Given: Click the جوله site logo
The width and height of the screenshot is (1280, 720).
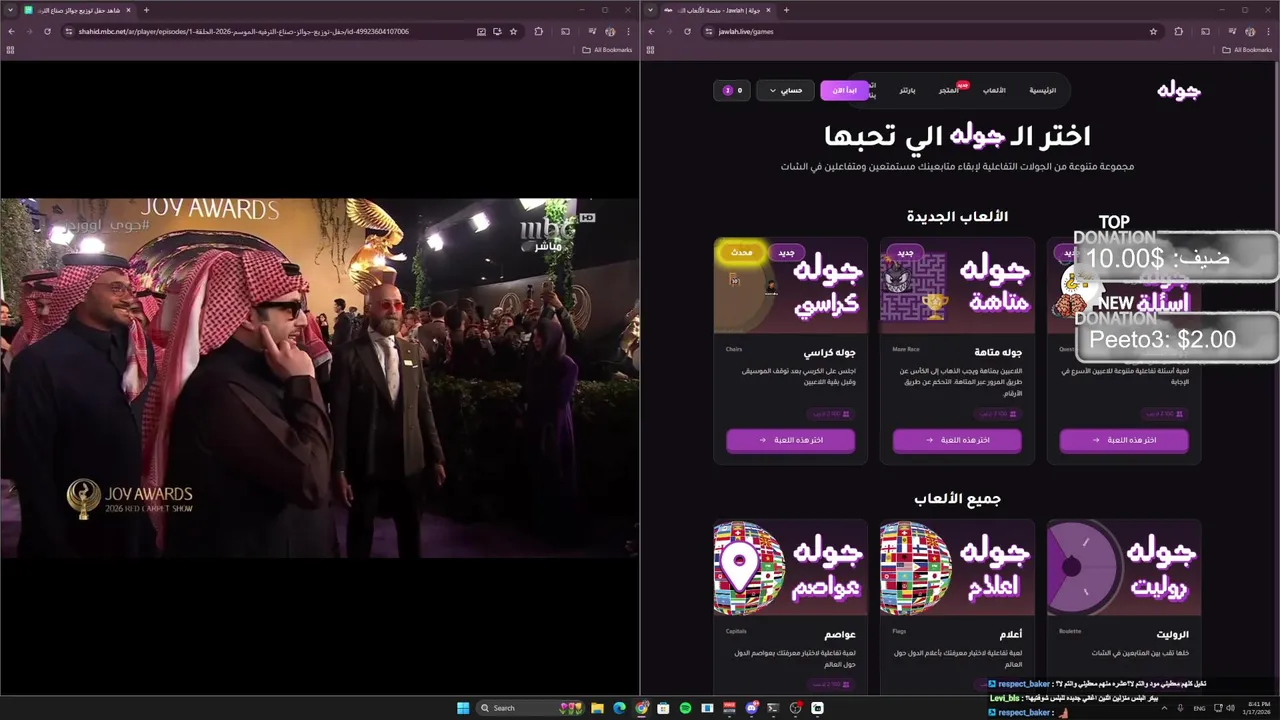Looking at the screenshot, I should (x=1179, y=90).
